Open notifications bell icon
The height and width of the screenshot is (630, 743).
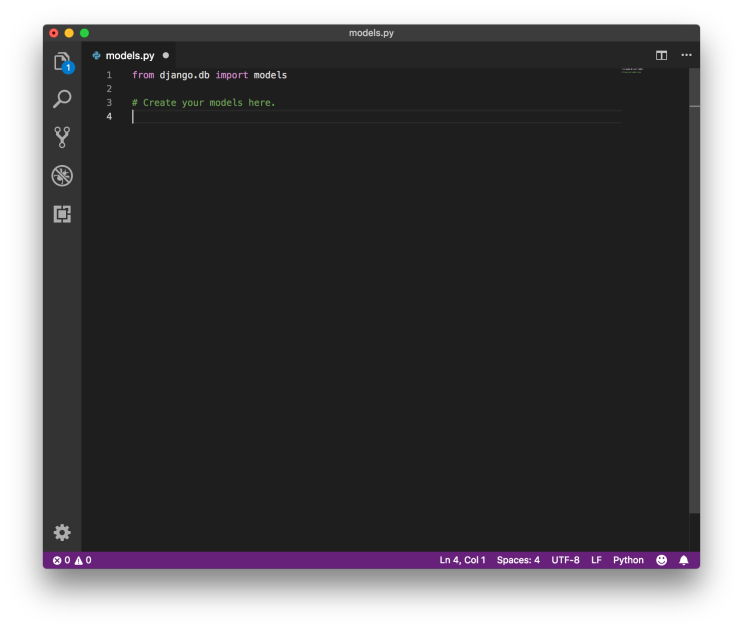pos(684,560)
